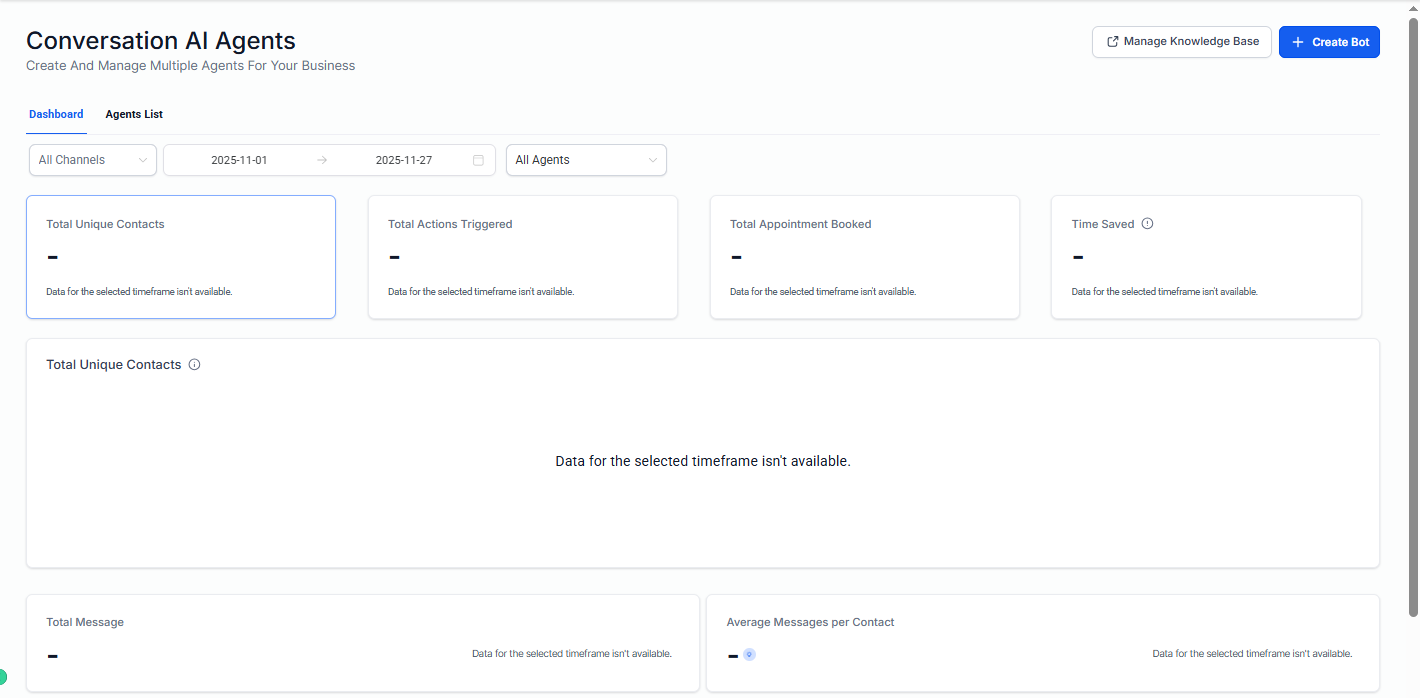Click the All Agents dropdown chevron
This screenshot has height=698, width=1420.
point(653,160)
